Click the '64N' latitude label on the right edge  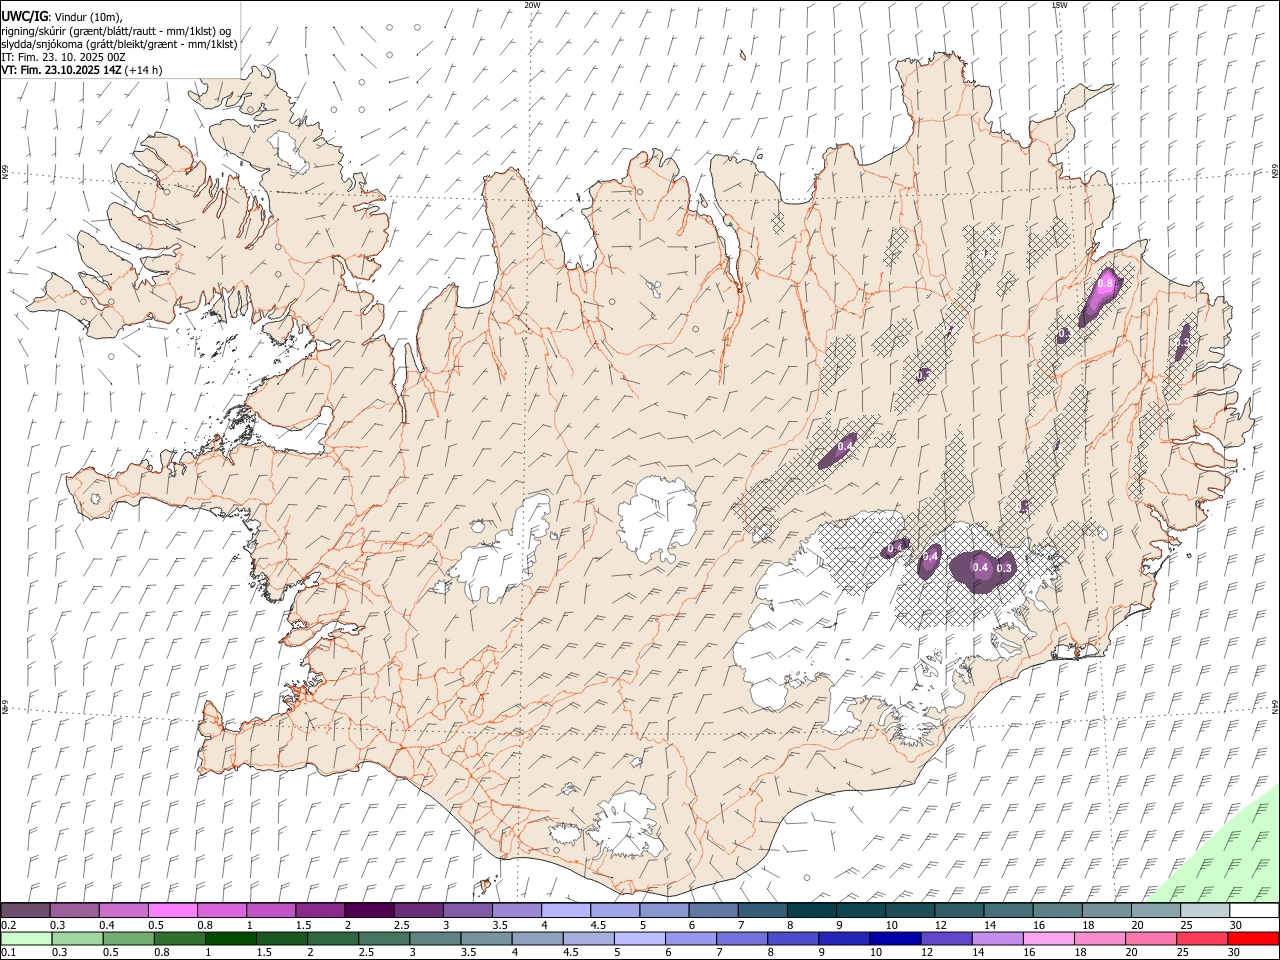[x=1275, y=706]
